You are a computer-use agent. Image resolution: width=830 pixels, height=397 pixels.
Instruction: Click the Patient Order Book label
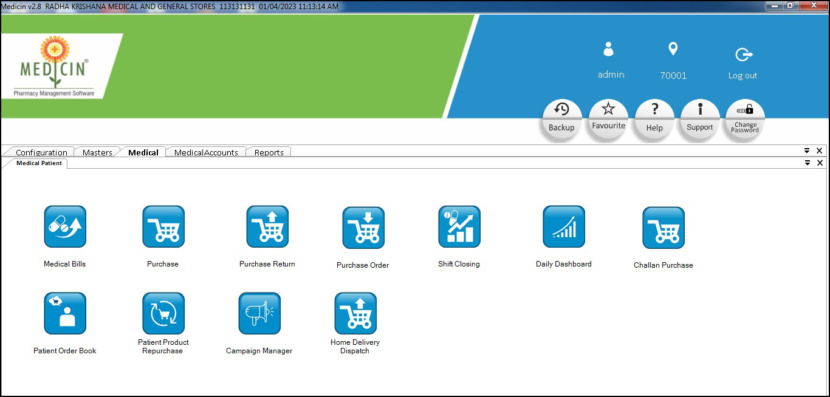[65, 350]
